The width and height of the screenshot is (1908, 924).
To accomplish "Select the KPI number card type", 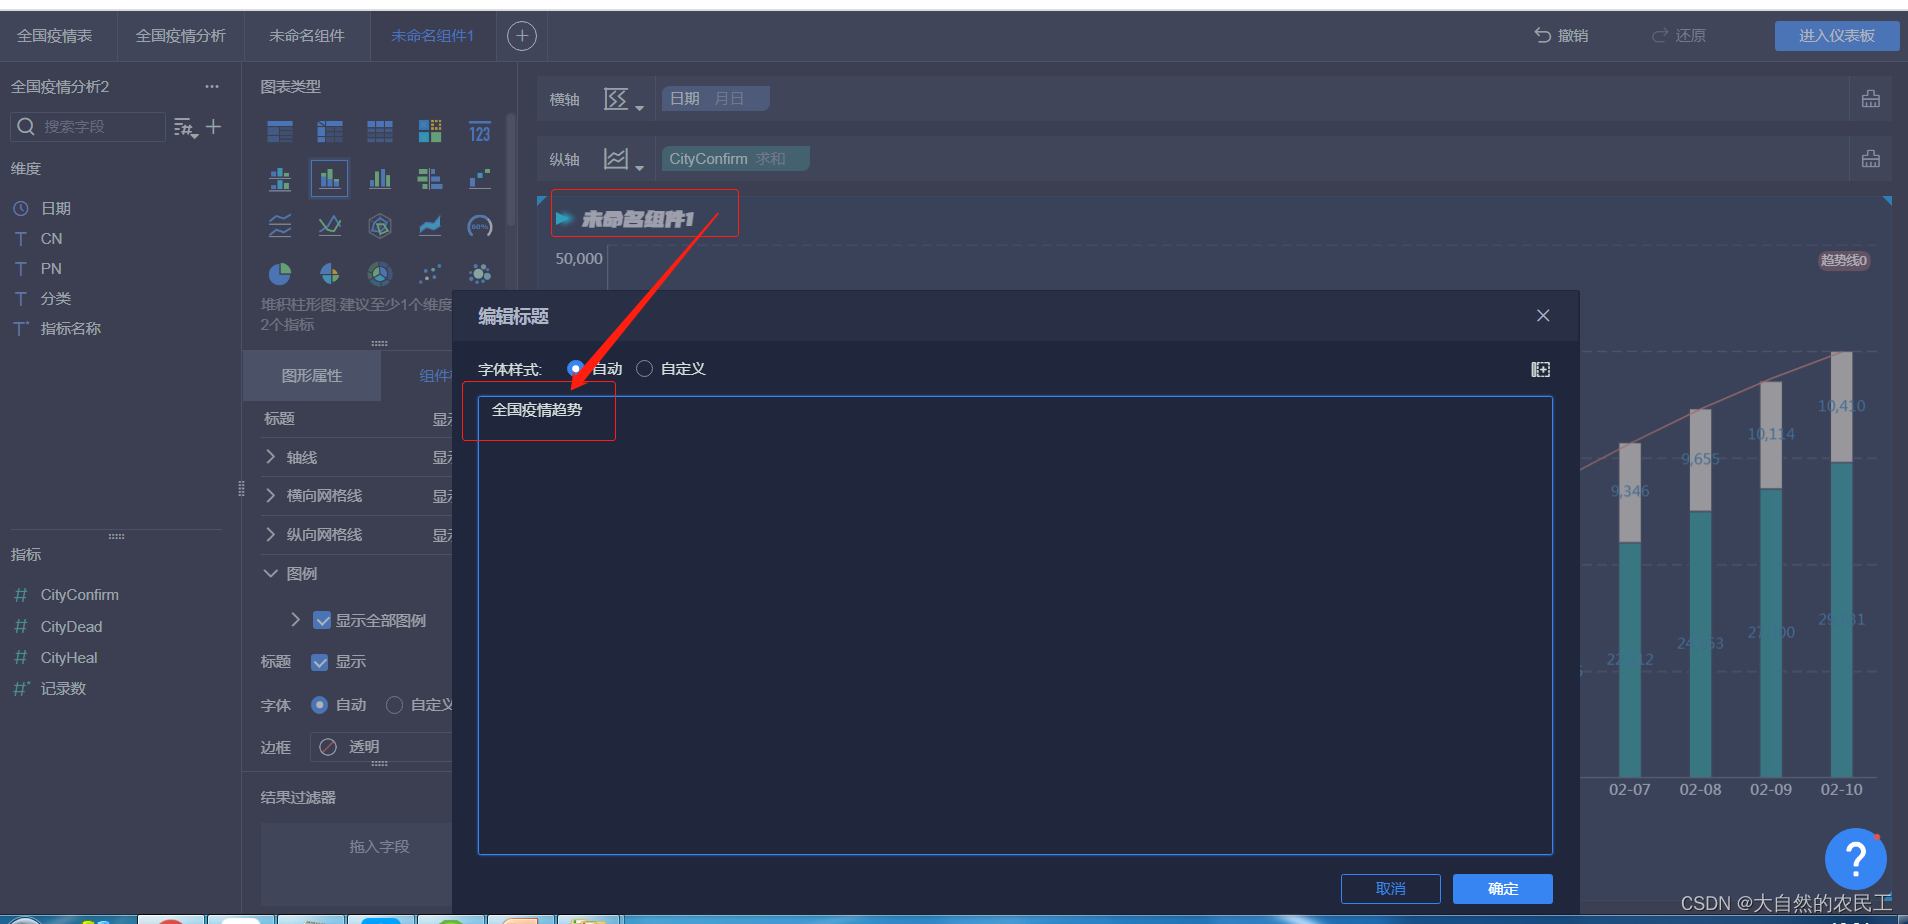I will [480, 131].
